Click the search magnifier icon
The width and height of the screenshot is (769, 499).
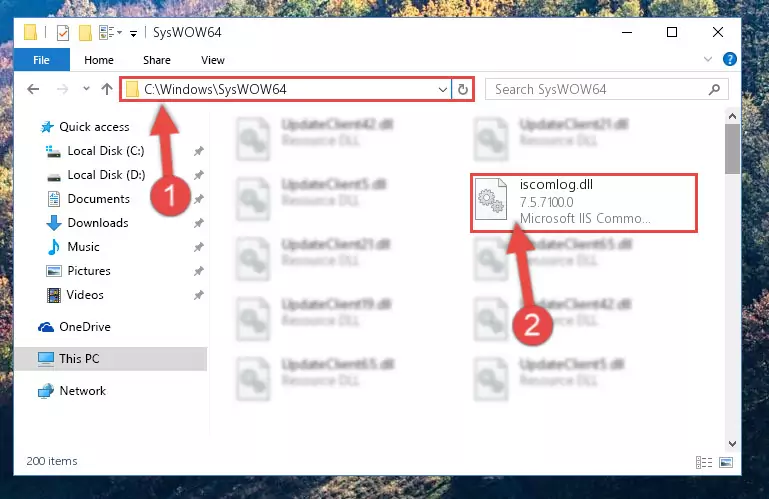714,89
